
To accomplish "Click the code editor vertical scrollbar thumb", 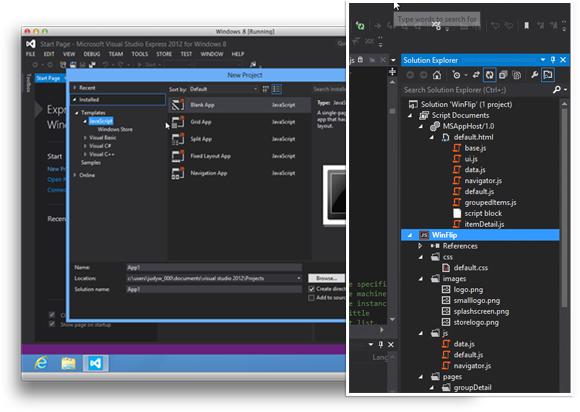I will 392,111.
